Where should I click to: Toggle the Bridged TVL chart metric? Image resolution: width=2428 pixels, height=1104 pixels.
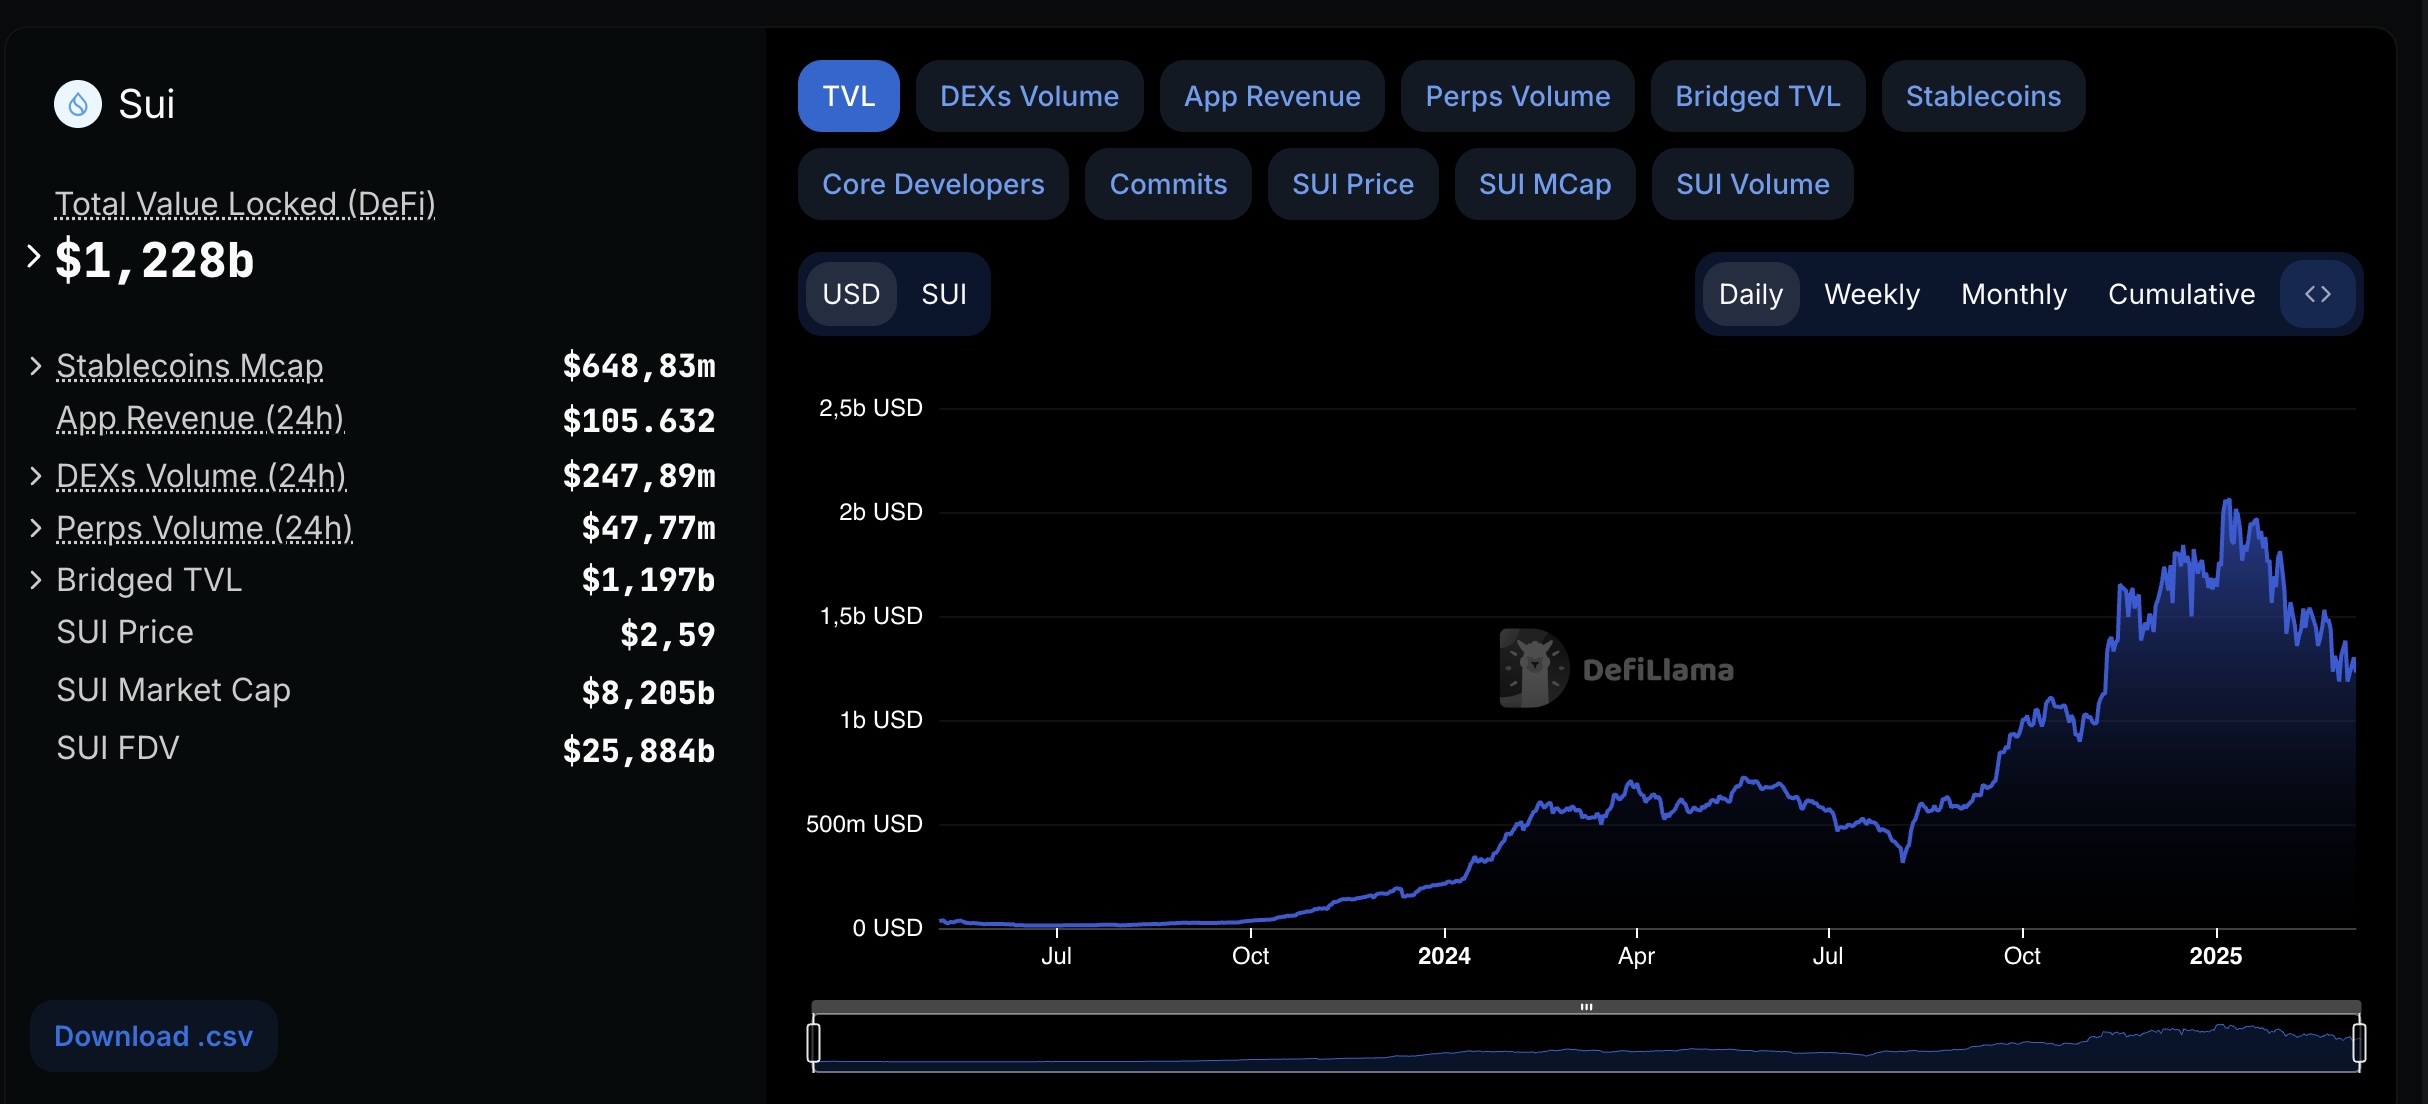tap(1758, 96)
